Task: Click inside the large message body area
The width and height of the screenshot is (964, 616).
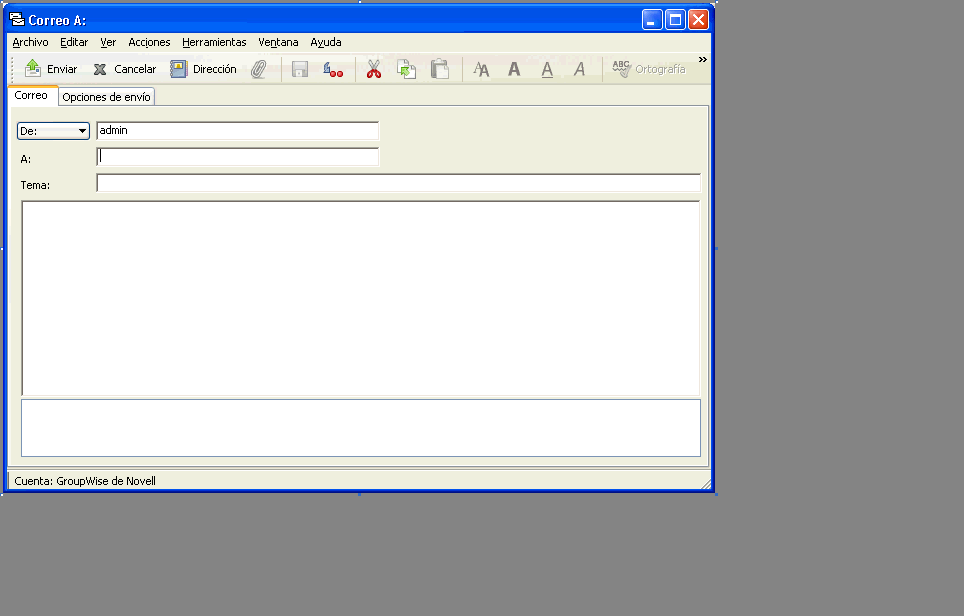Action: pos(361,298)
